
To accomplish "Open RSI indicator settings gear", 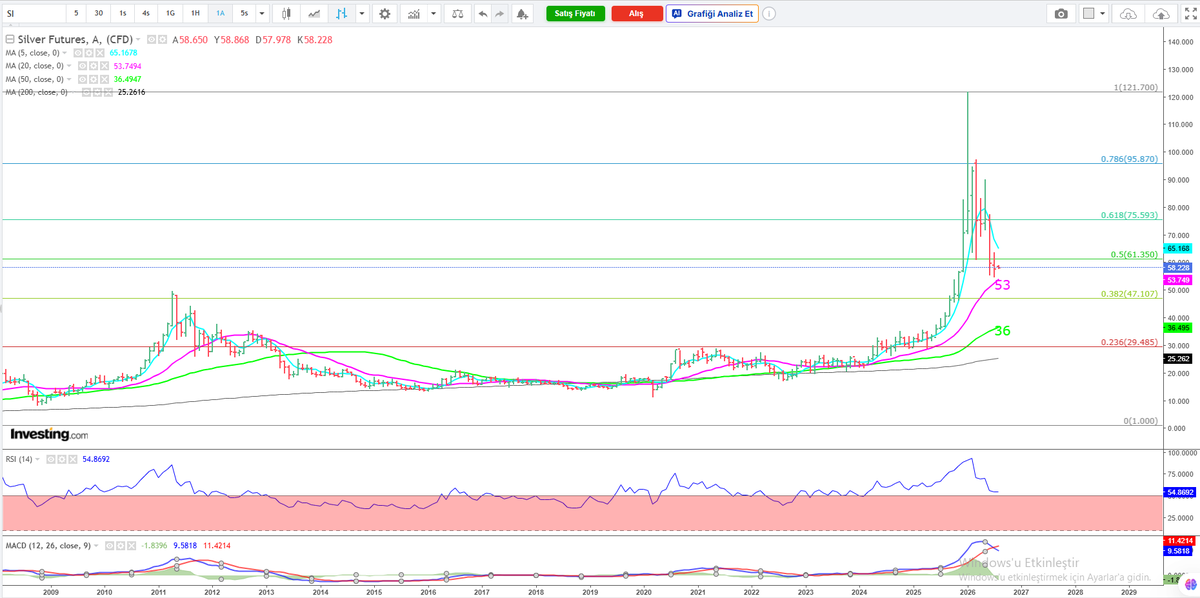I will pos(62,460).
